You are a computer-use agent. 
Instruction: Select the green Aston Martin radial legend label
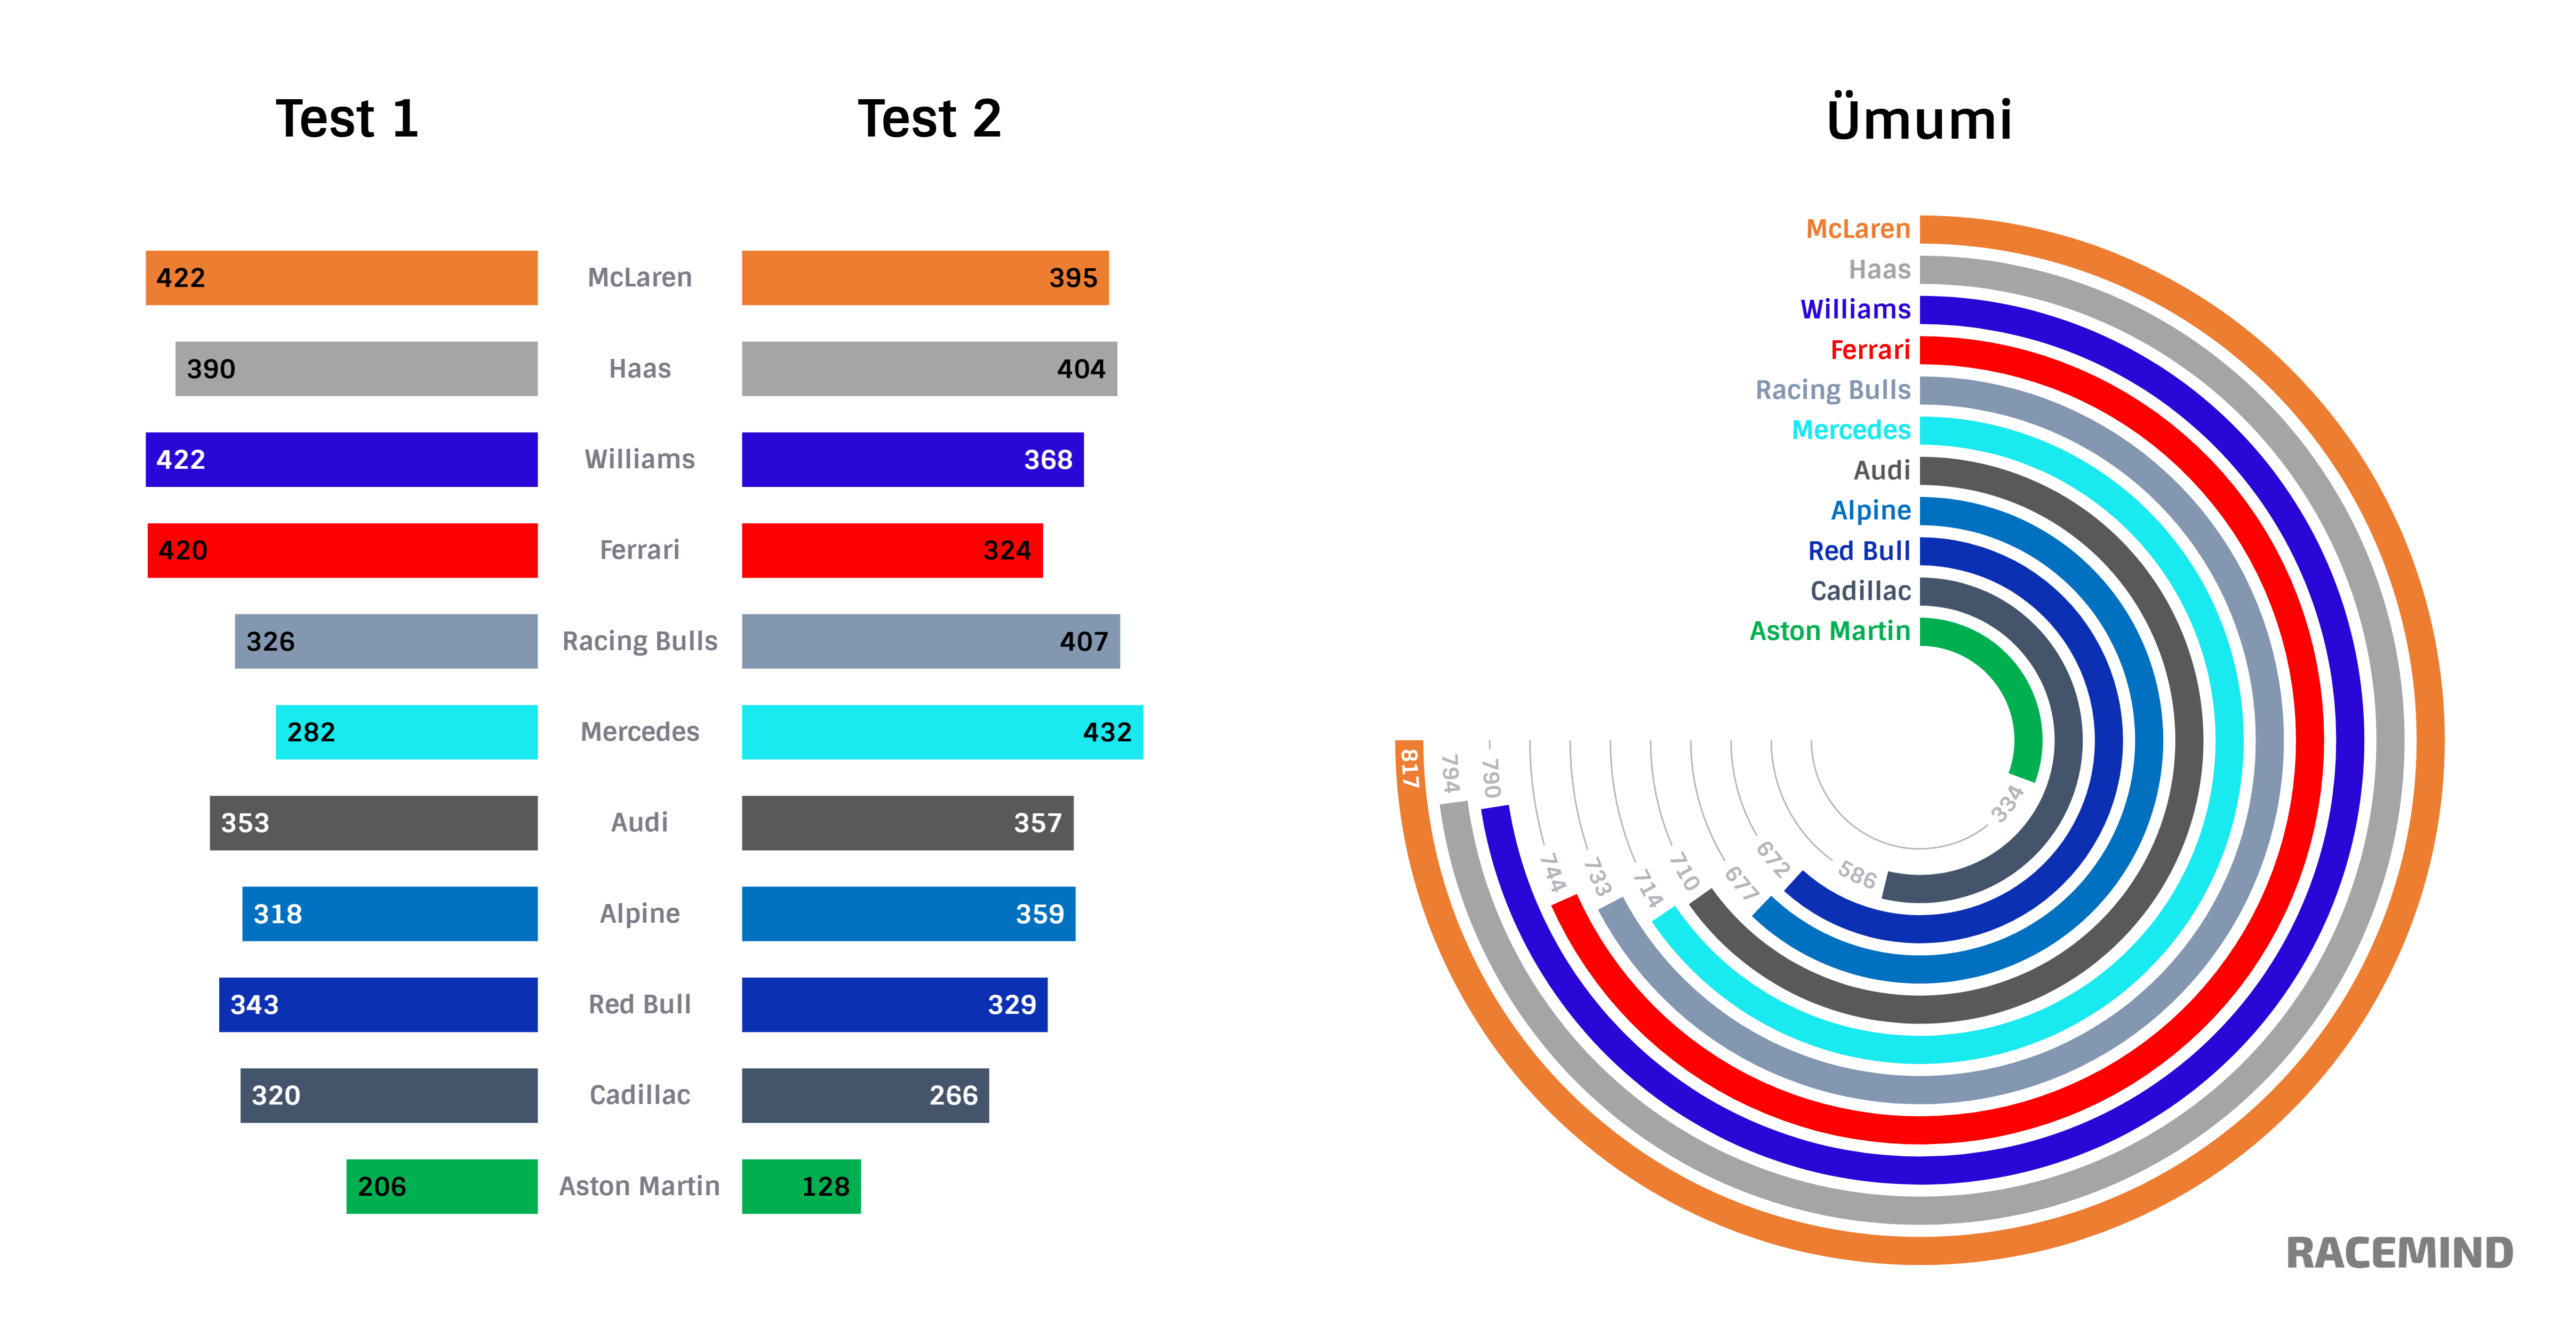pyautogui.click(x=1829, y=631)
